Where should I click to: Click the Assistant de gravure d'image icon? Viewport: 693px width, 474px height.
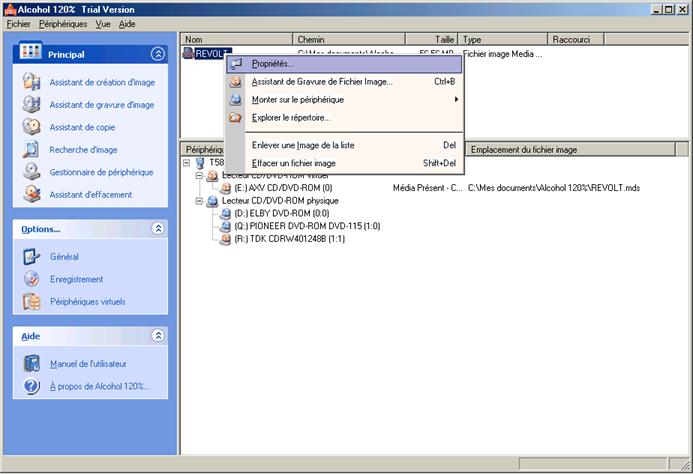point(31,104)
